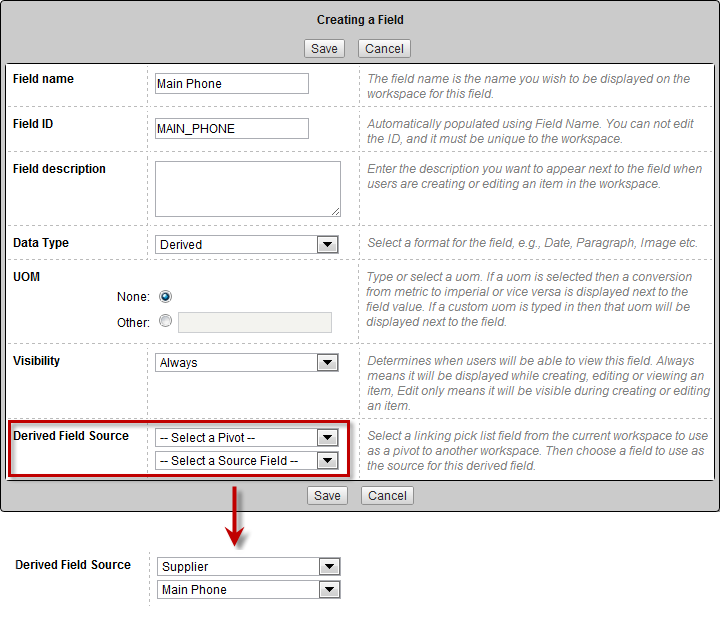
Task: Click the resize grip of description box
Action: (x=336, y=212)
